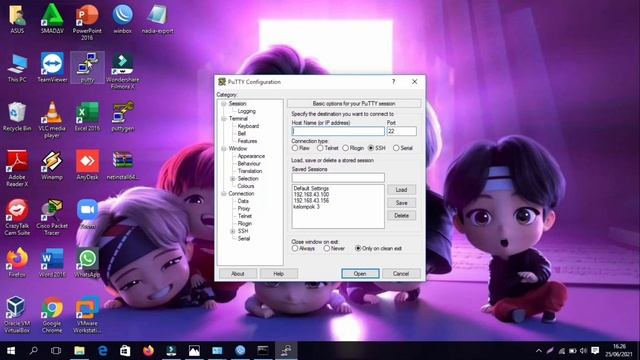Image resolution: width=640 pixels, height=360 pixels.
Task: Select Rlogin connection type
Action: (346, 148)
